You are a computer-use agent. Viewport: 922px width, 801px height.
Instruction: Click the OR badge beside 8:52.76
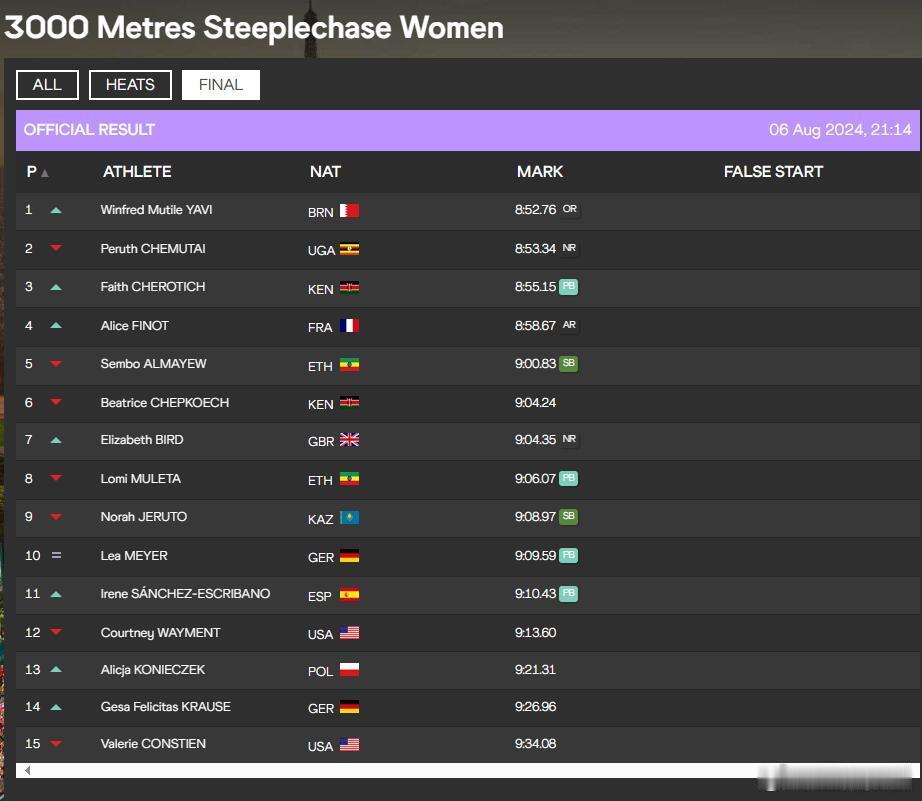point(569,209)
